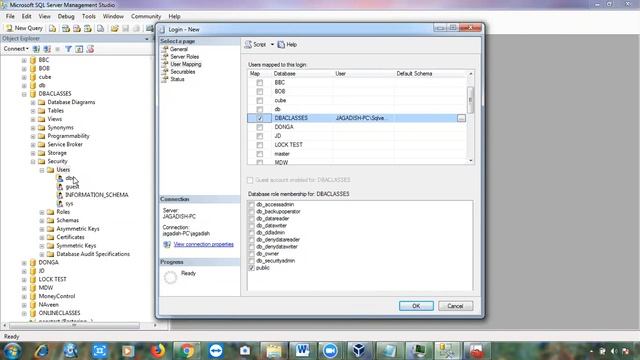Select the guest user in Users
The height and width of the screenshot is (360, 640).
[72, 187]
